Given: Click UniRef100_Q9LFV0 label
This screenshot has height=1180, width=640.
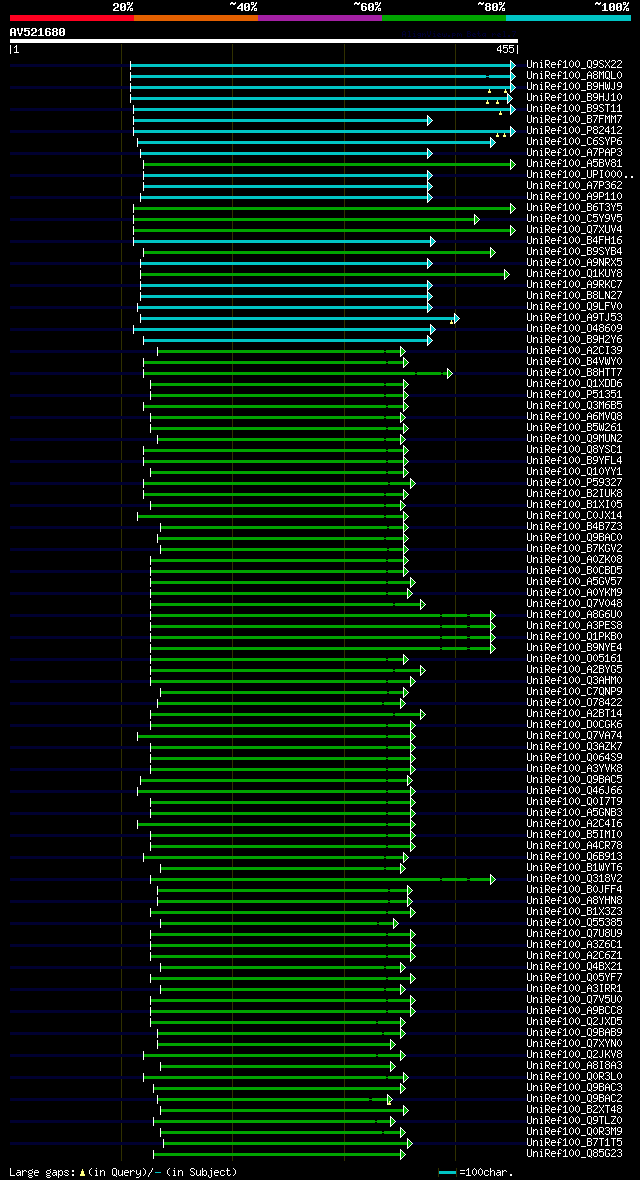Looking at the screenshot, I should [x=574, y=306].
